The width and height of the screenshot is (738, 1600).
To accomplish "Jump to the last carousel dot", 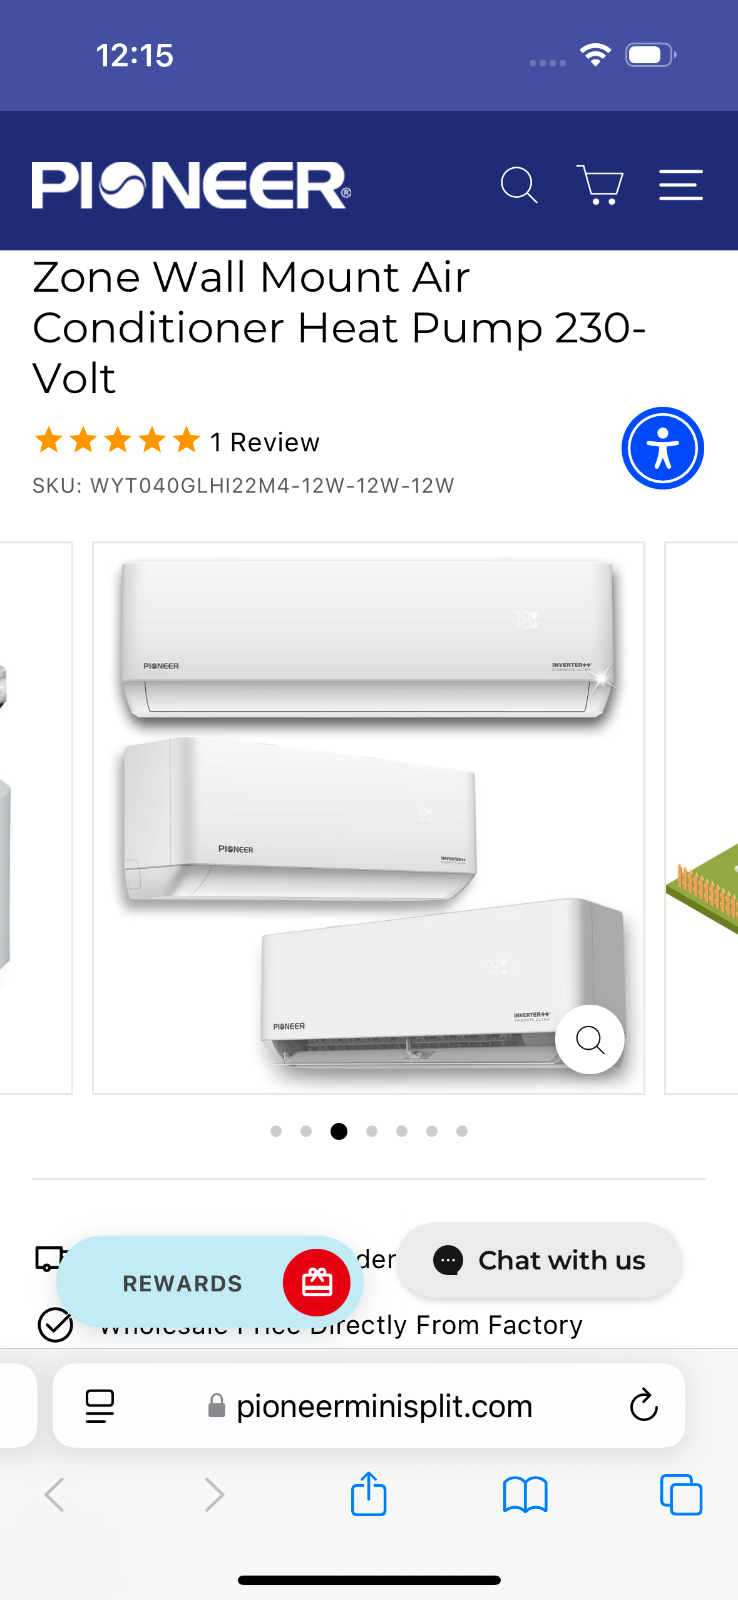I will tap(462, 1131).
